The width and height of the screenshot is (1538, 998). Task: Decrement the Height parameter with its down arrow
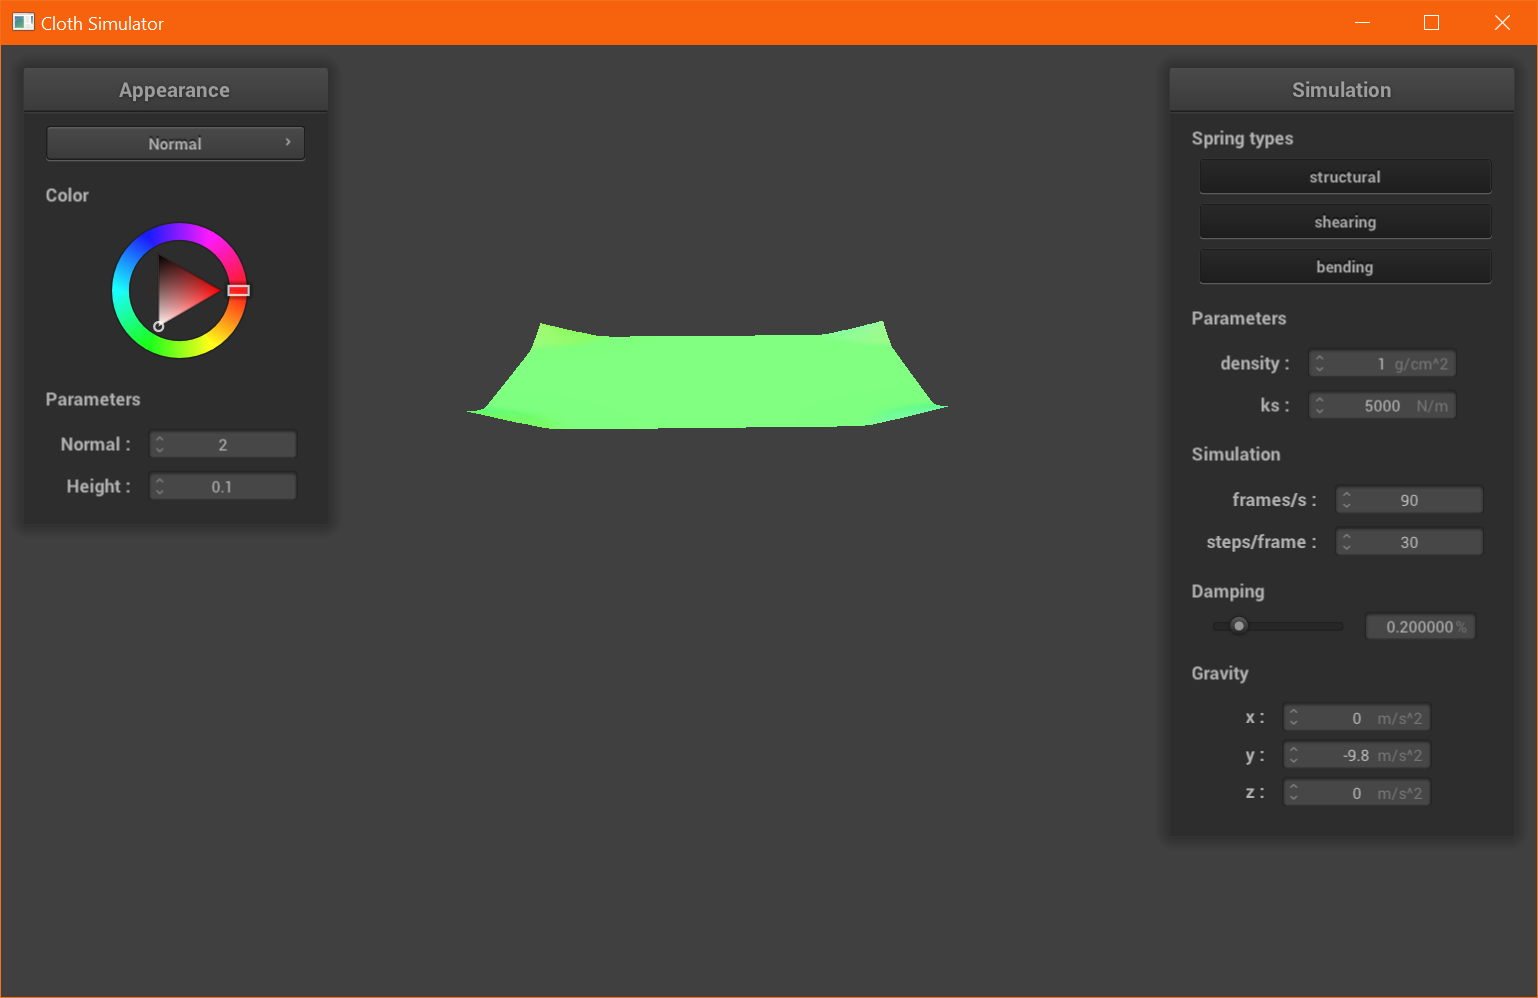159,491
